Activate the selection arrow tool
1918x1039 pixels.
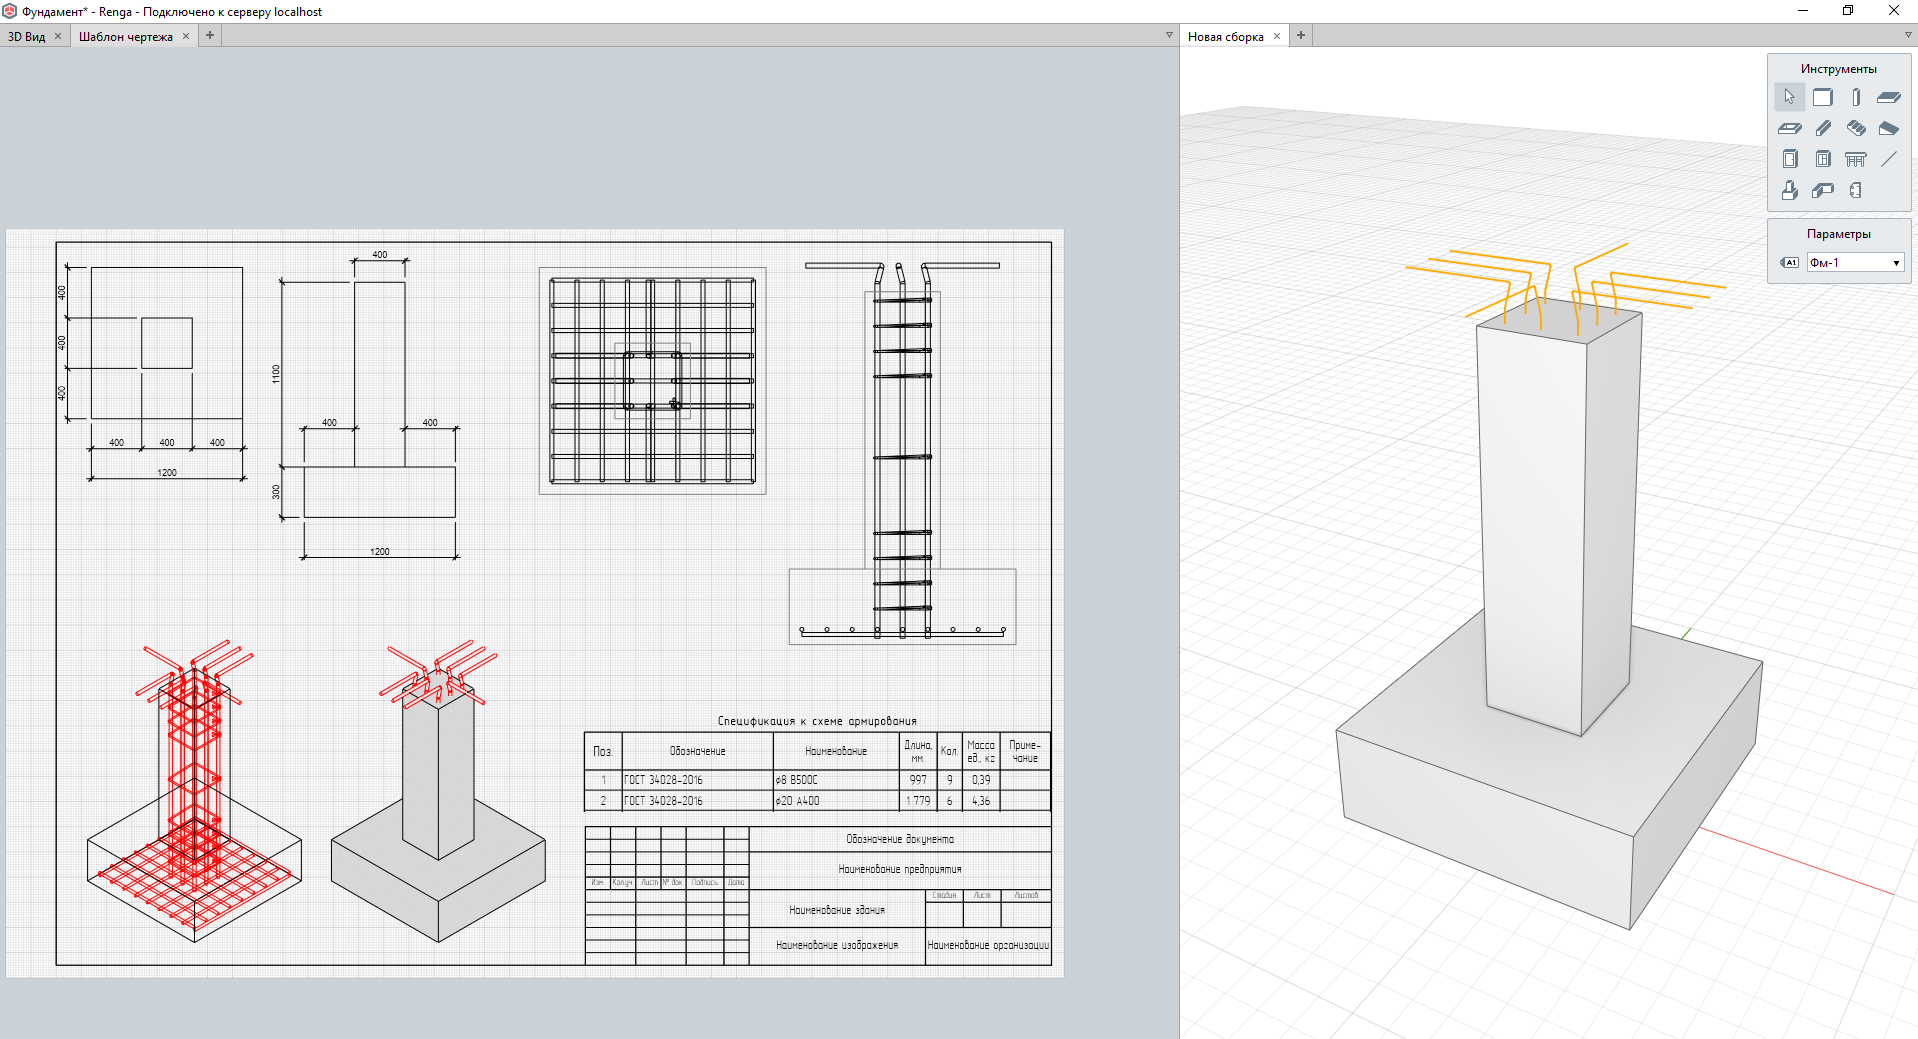pos(1790,97)
